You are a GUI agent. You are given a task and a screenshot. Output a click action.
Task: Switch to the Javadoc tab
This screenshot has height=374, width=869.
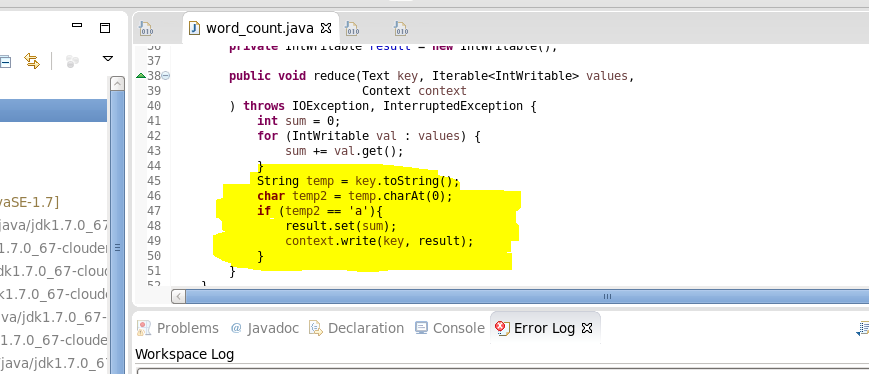(x=265, y=328)
